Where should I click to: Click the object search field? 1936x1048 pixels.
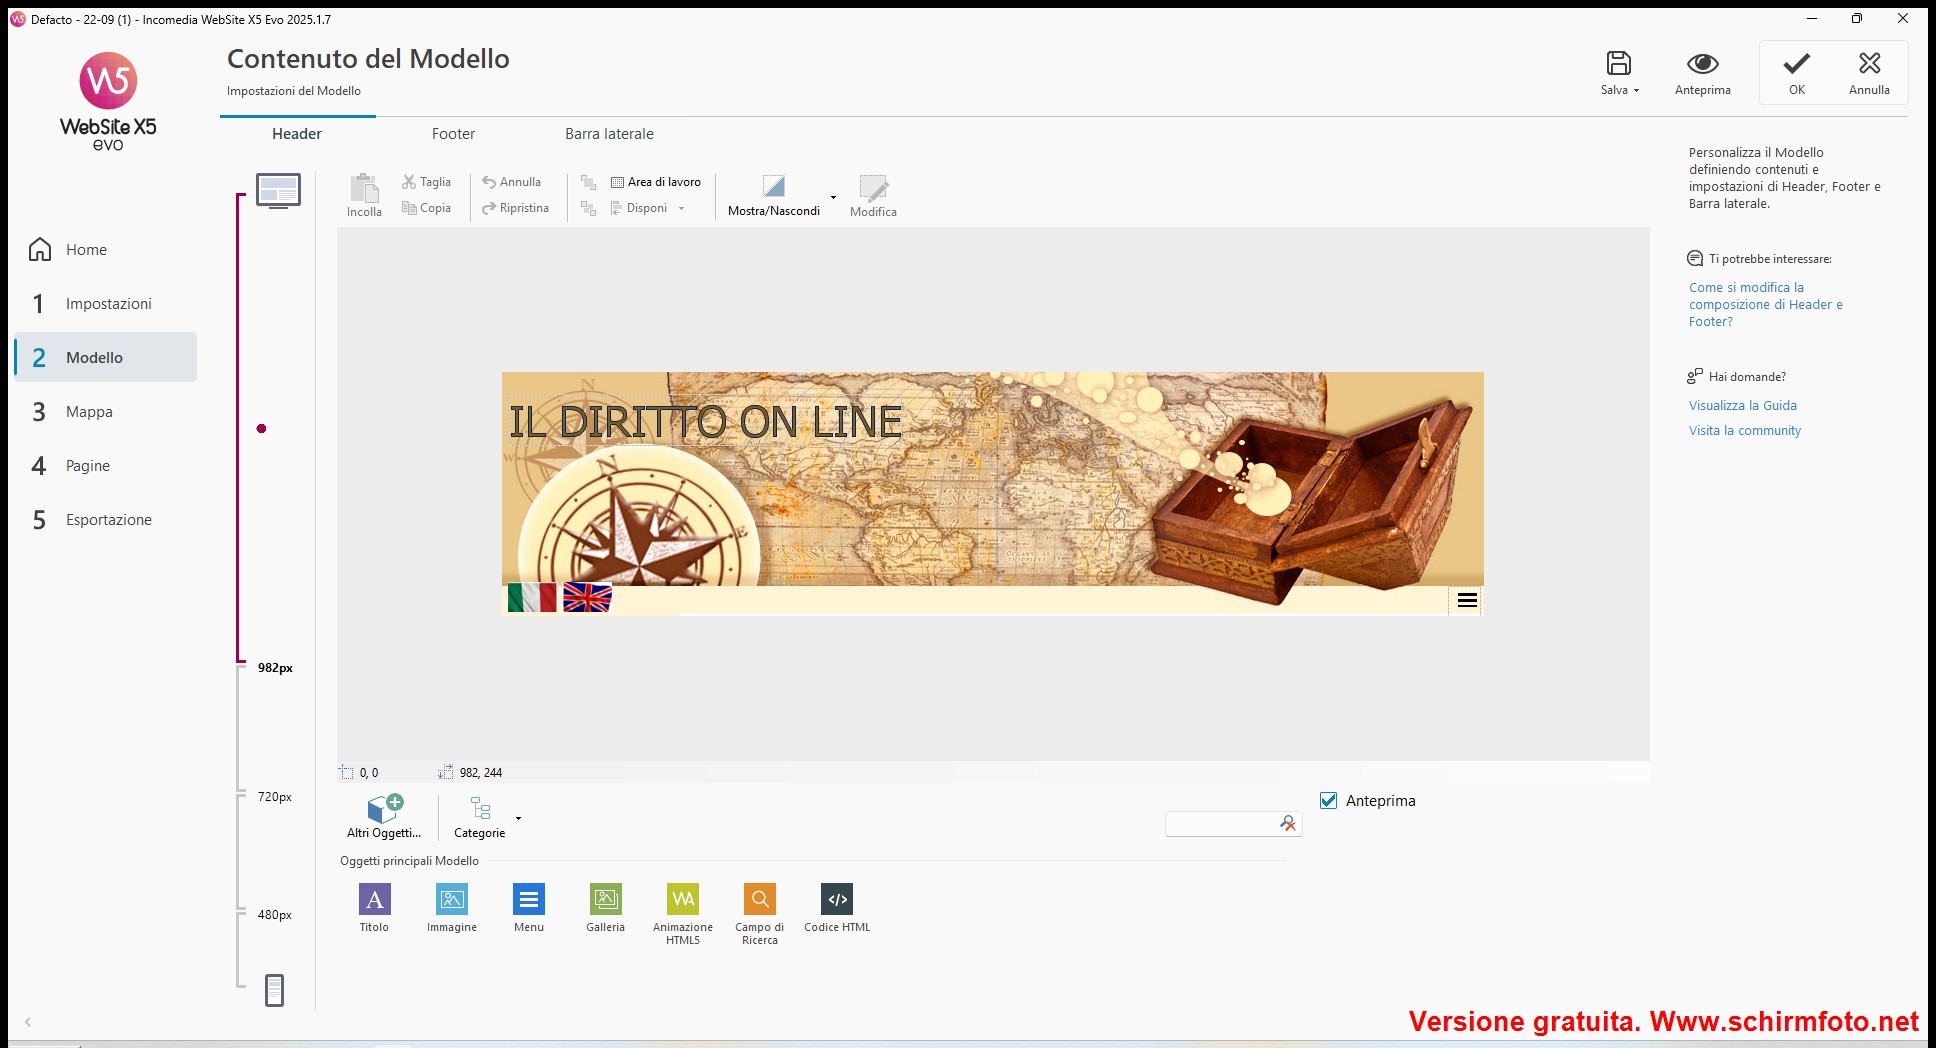pyautogui.click(x=1220, y=824)
